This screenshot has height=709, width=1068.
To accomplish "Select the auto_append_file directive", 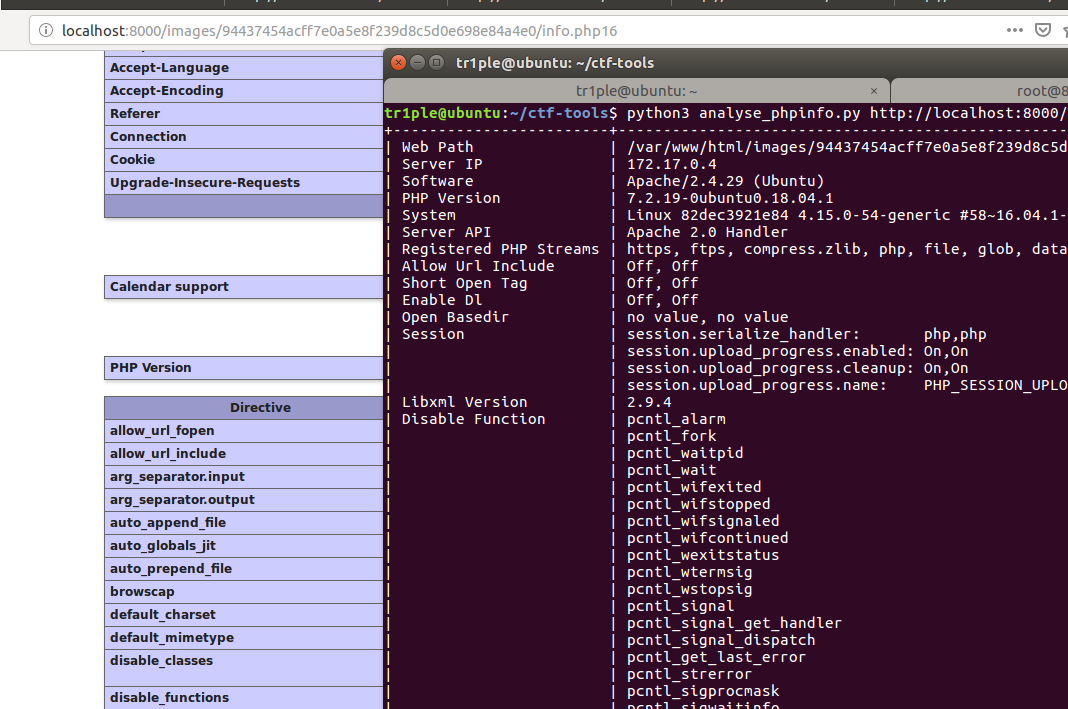I will [x=244, y=522].
